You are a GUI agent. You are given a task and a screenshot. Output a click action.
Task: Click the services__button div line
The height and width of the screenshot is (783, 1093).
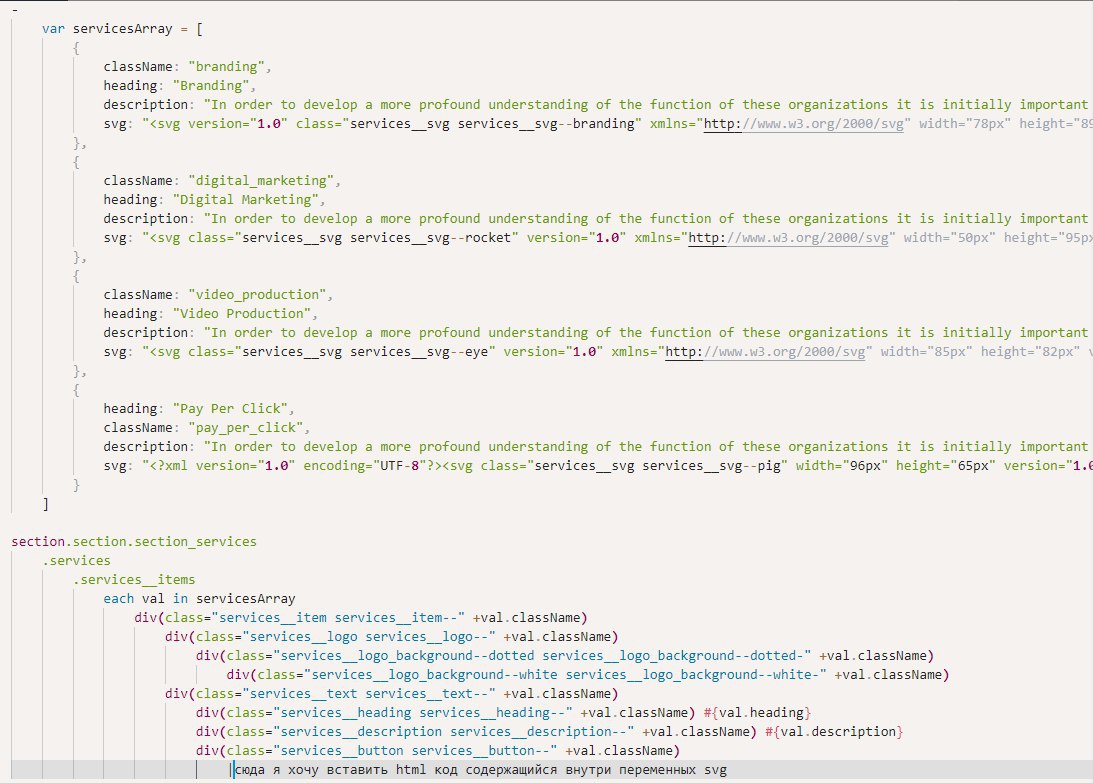pos(438,751)
